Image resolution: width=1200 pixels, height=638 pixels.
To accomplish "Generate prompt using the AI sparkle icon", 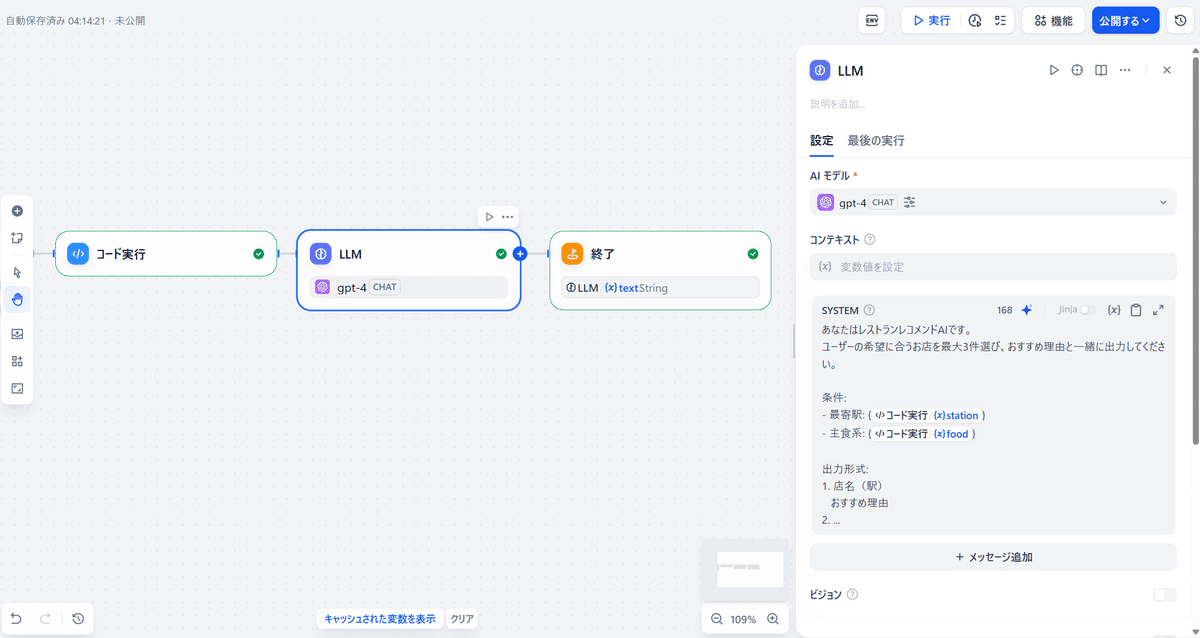I will click(1026, 310).
